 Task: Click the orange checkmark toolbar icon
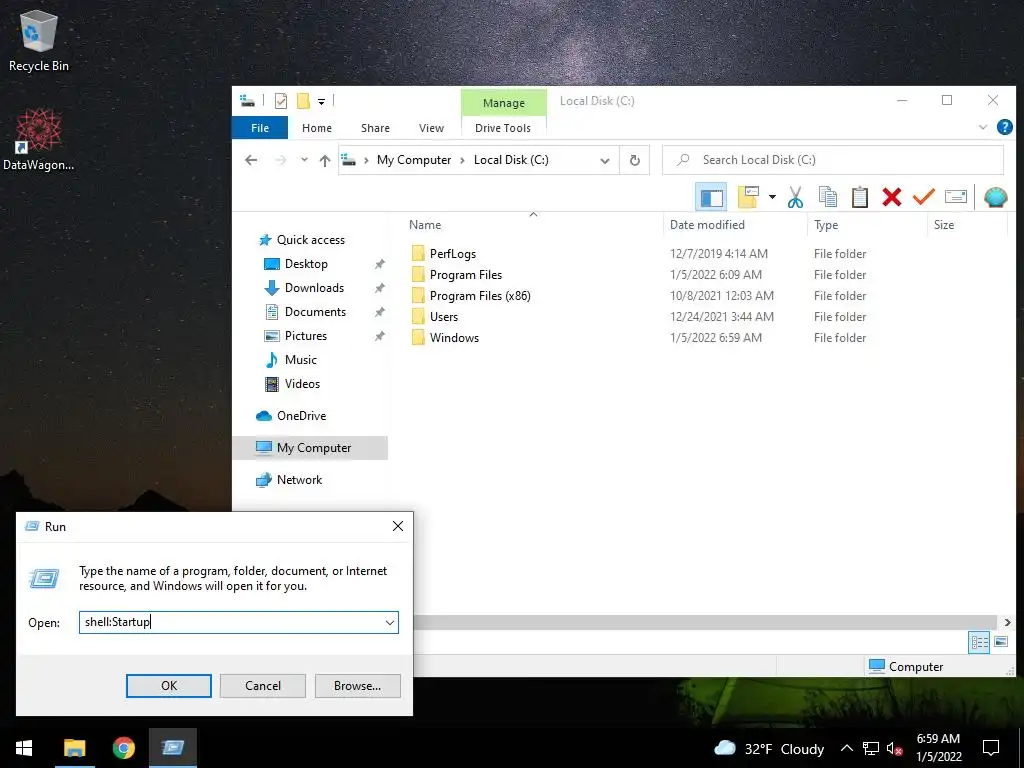click(923, 197)
